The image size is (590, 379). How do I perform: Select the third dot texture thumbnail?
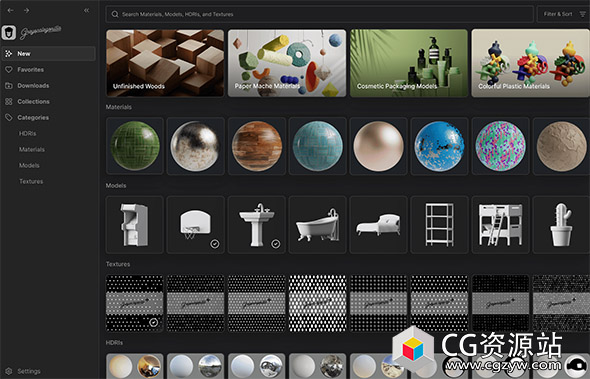tap(257, 303)
